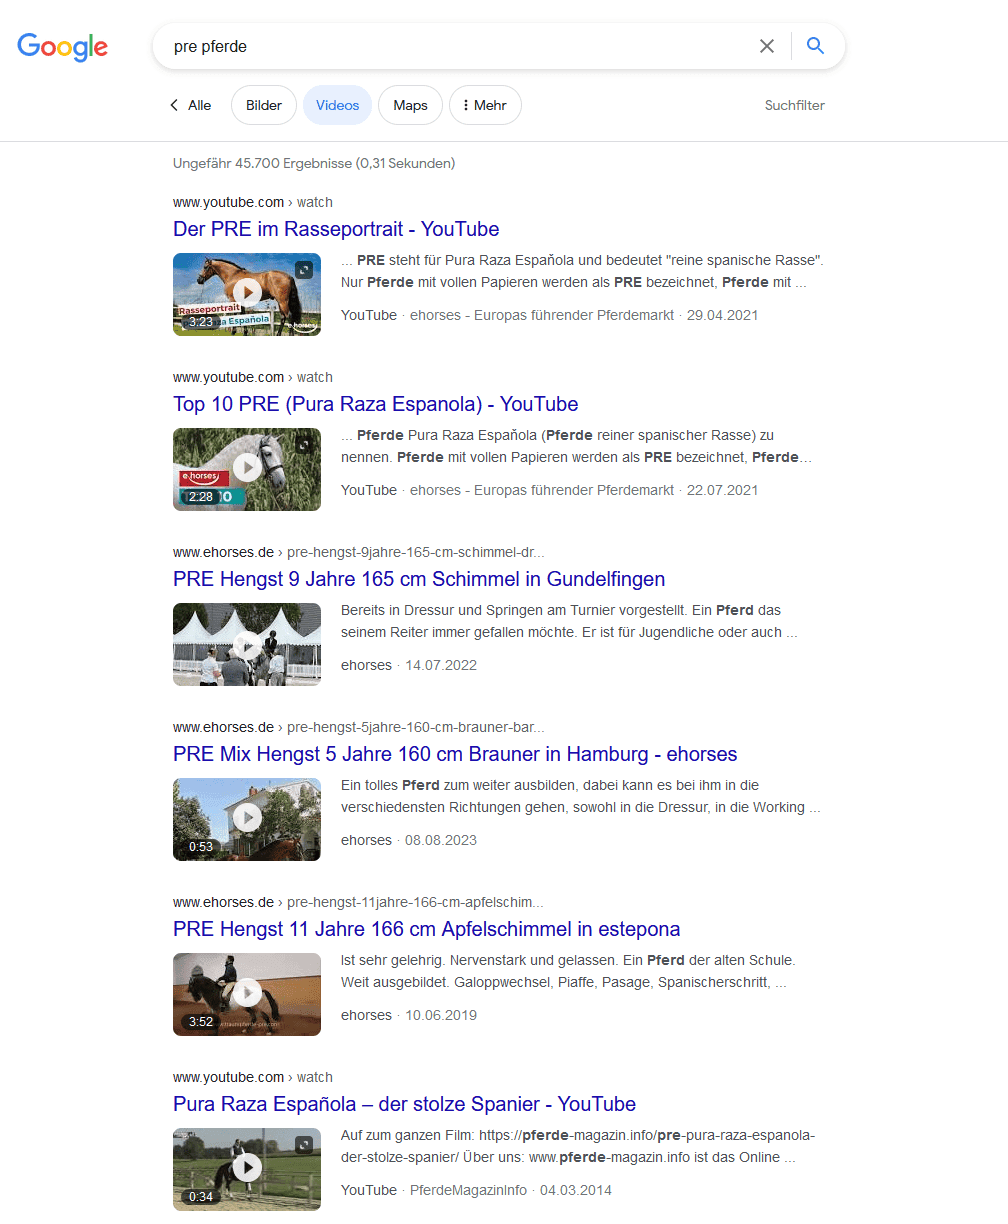This screenshot has height=1224, width=1008.
Task: Click expand icon on Top 10 PRE thumbnail
Action: click(304, 444)
